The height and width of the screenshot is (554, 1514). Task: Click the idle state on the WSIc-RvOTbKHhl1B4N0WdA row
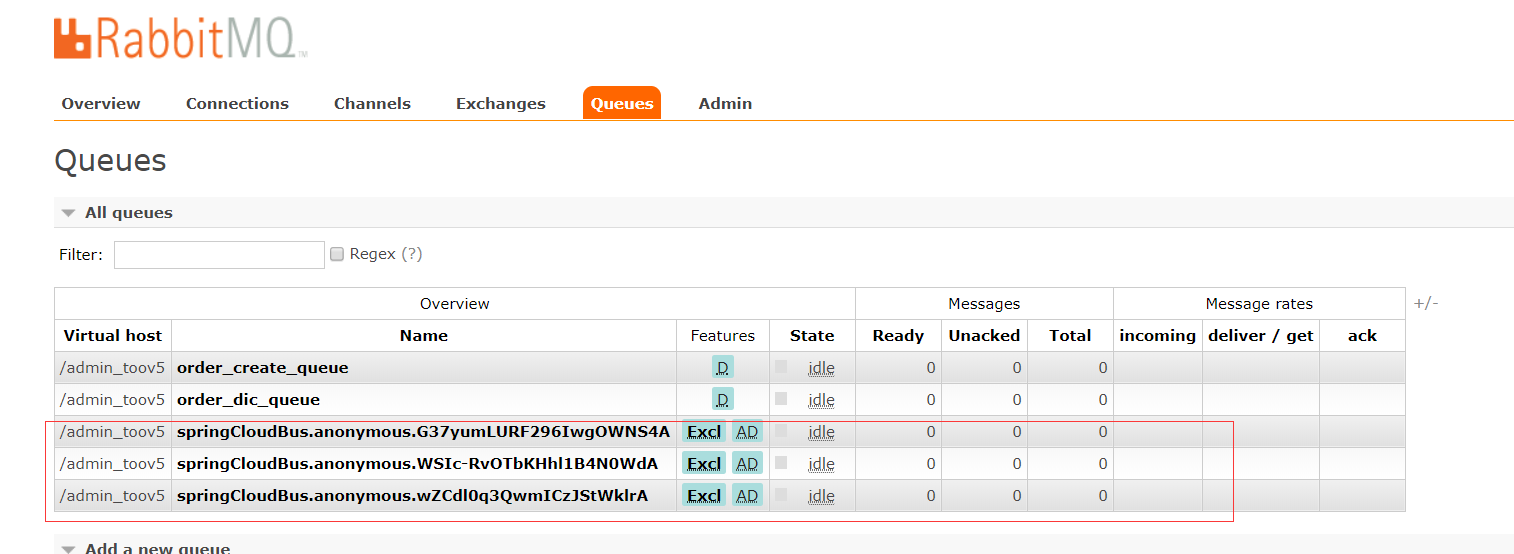coord(821,464)
